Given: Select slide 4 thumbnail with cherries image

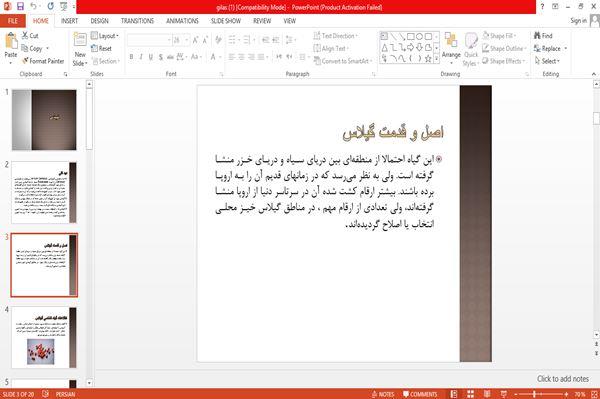Looking at the screenshot, I should click(x=44, y=337).
